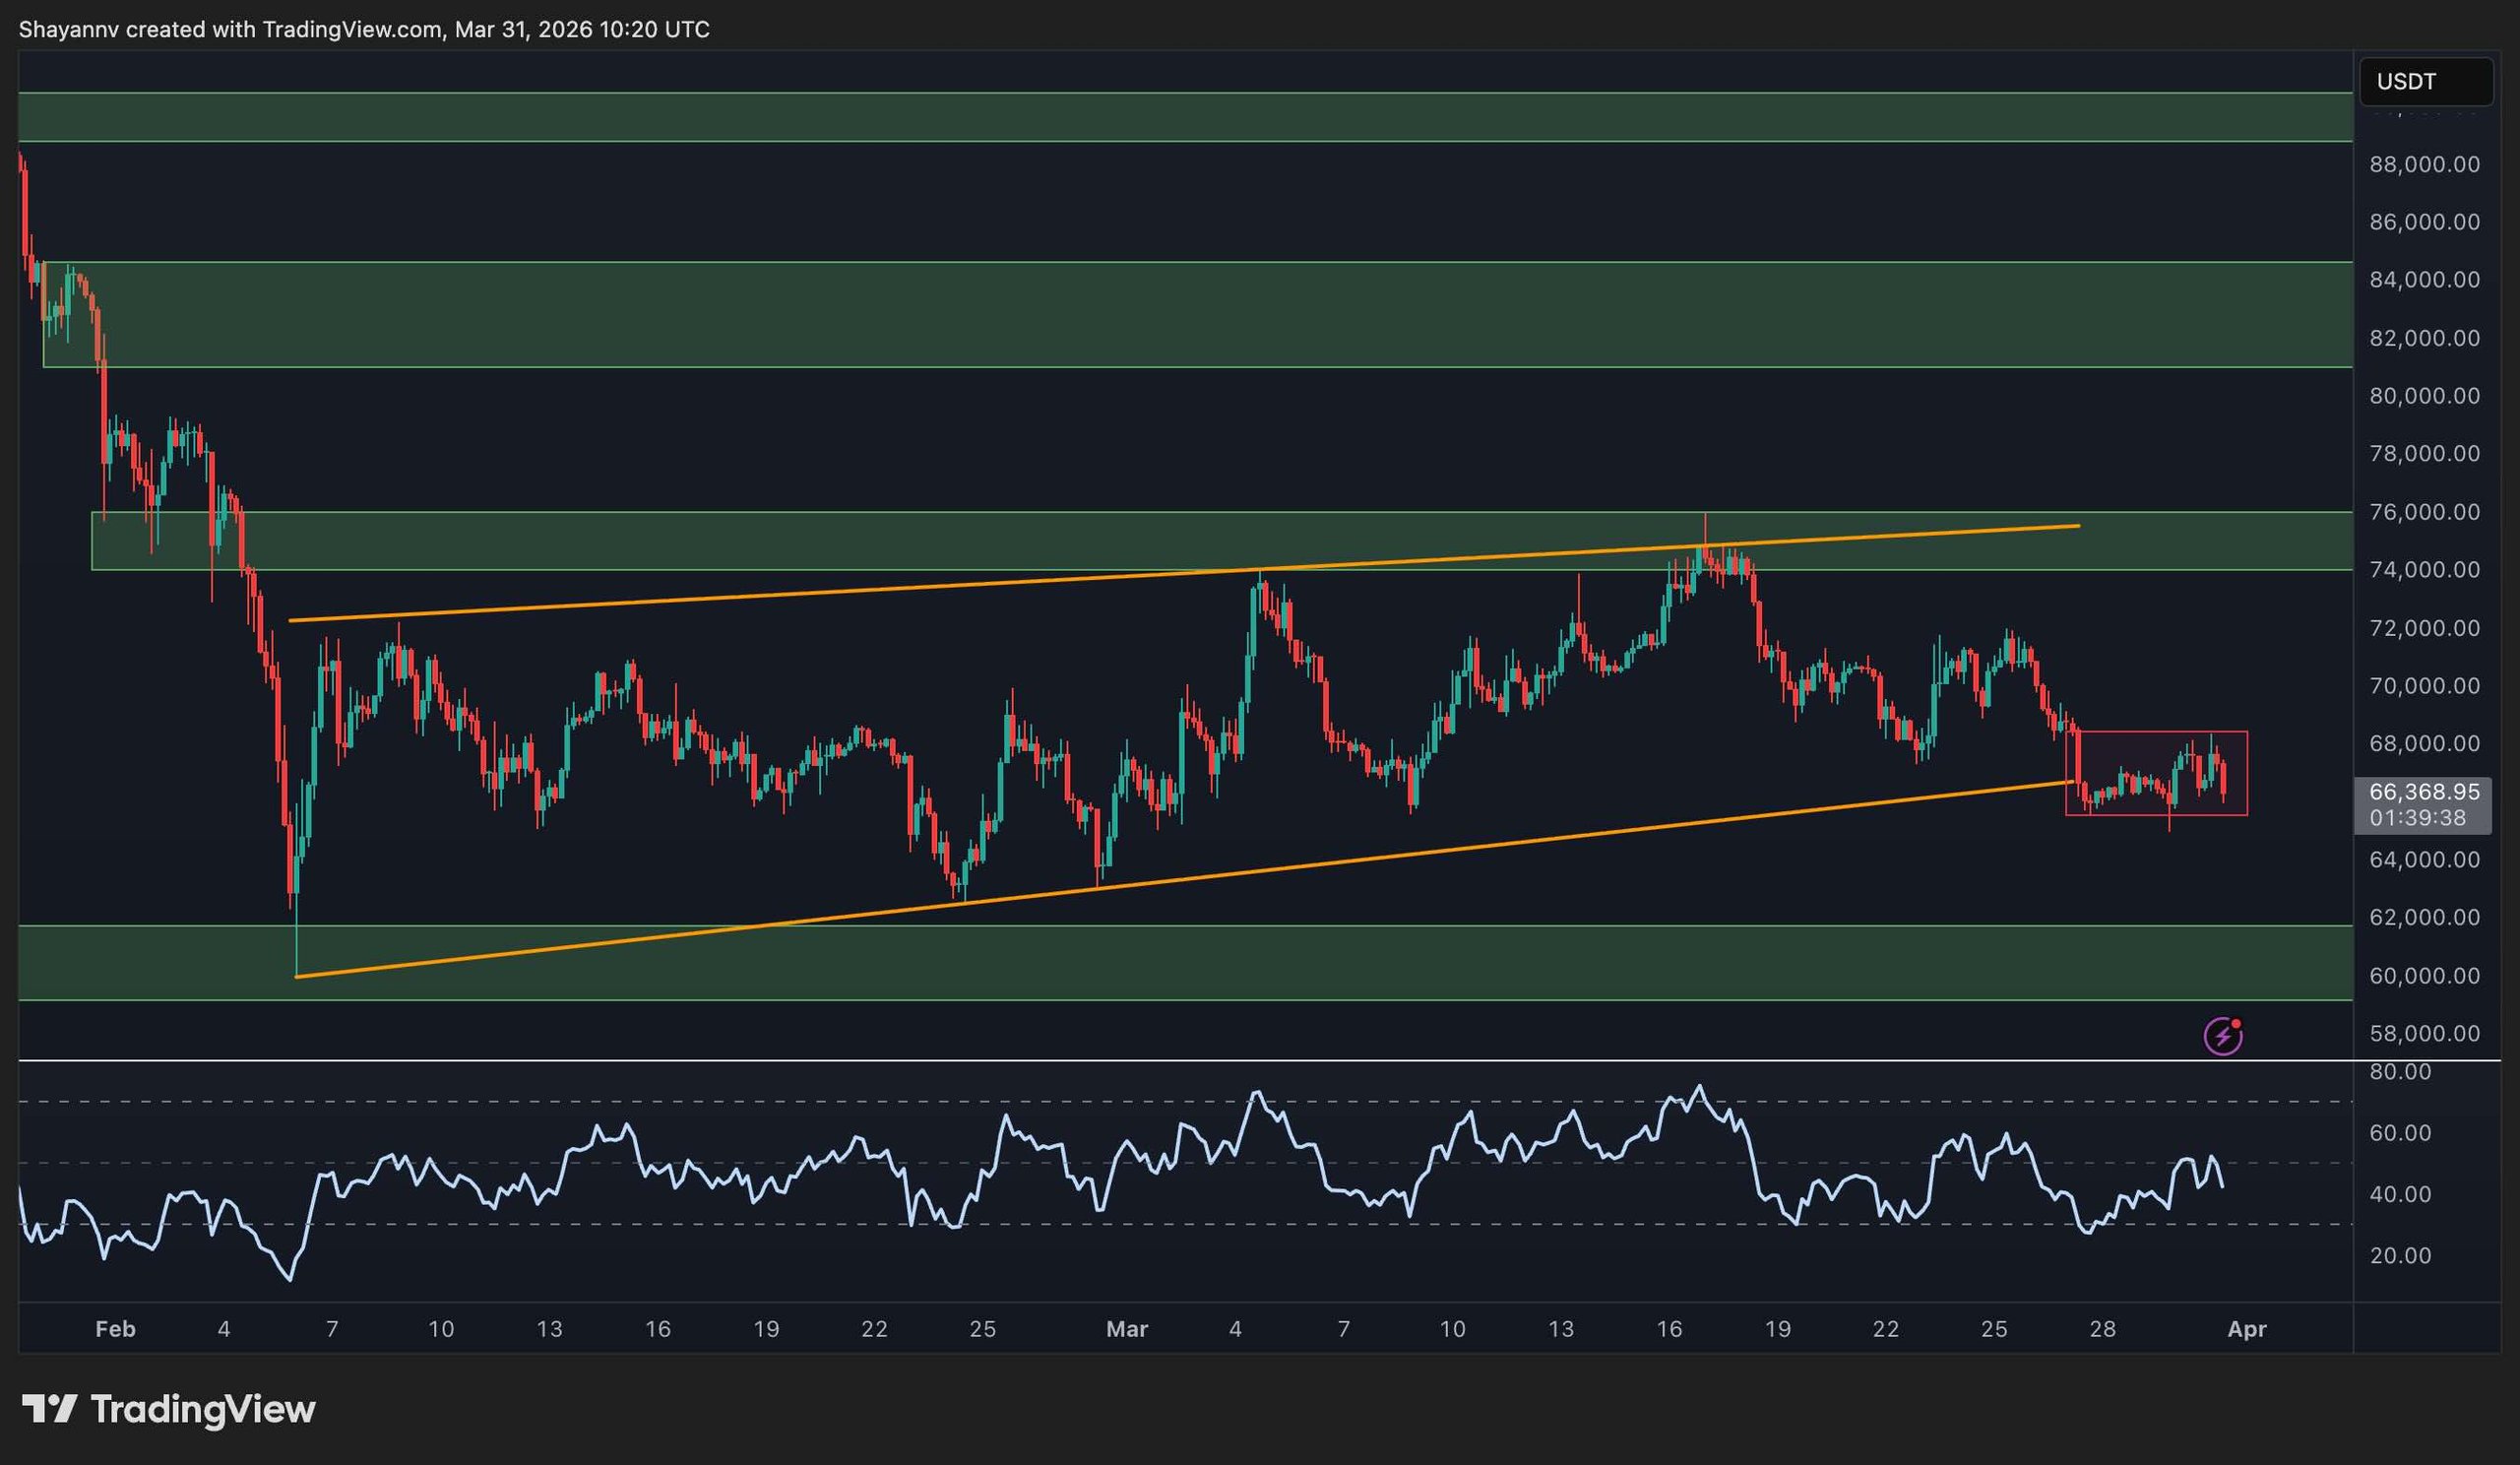This screenshot has width=2520, height=1465.
Task: Click the 20.00 RSI scale label
Action: click(2400, 1255)
